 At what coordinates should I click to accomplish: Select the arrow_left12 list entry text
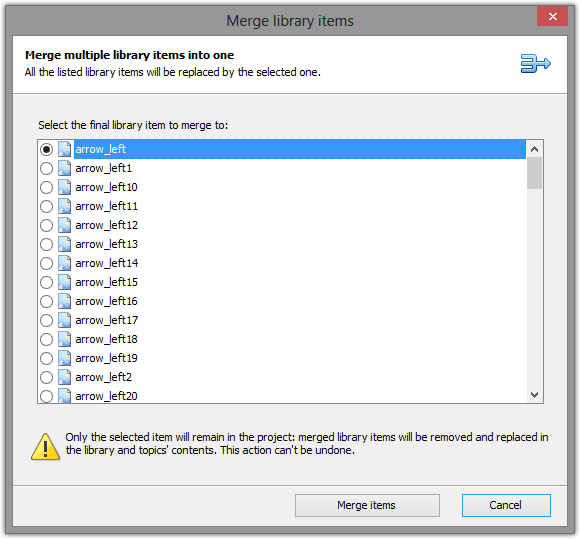point(107,225)
